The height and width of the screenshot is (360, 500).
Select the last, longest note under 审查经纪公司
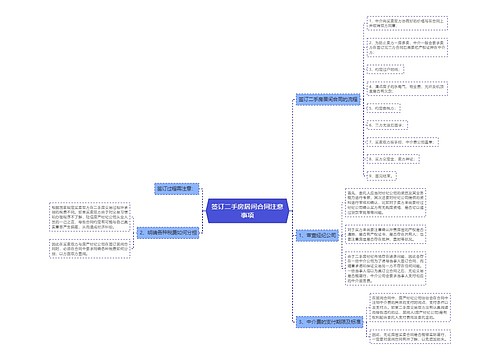pos(385,269)
